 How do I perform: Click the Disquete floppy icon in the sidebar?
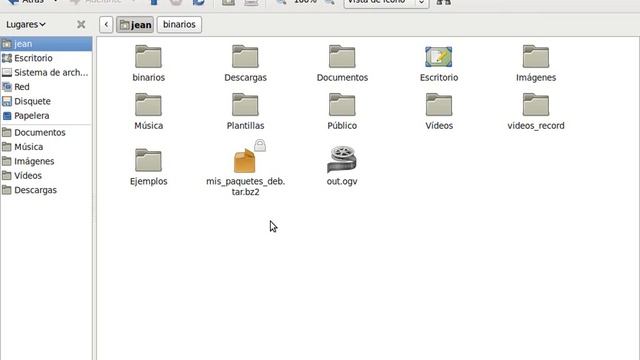click(x=7, y=101)
